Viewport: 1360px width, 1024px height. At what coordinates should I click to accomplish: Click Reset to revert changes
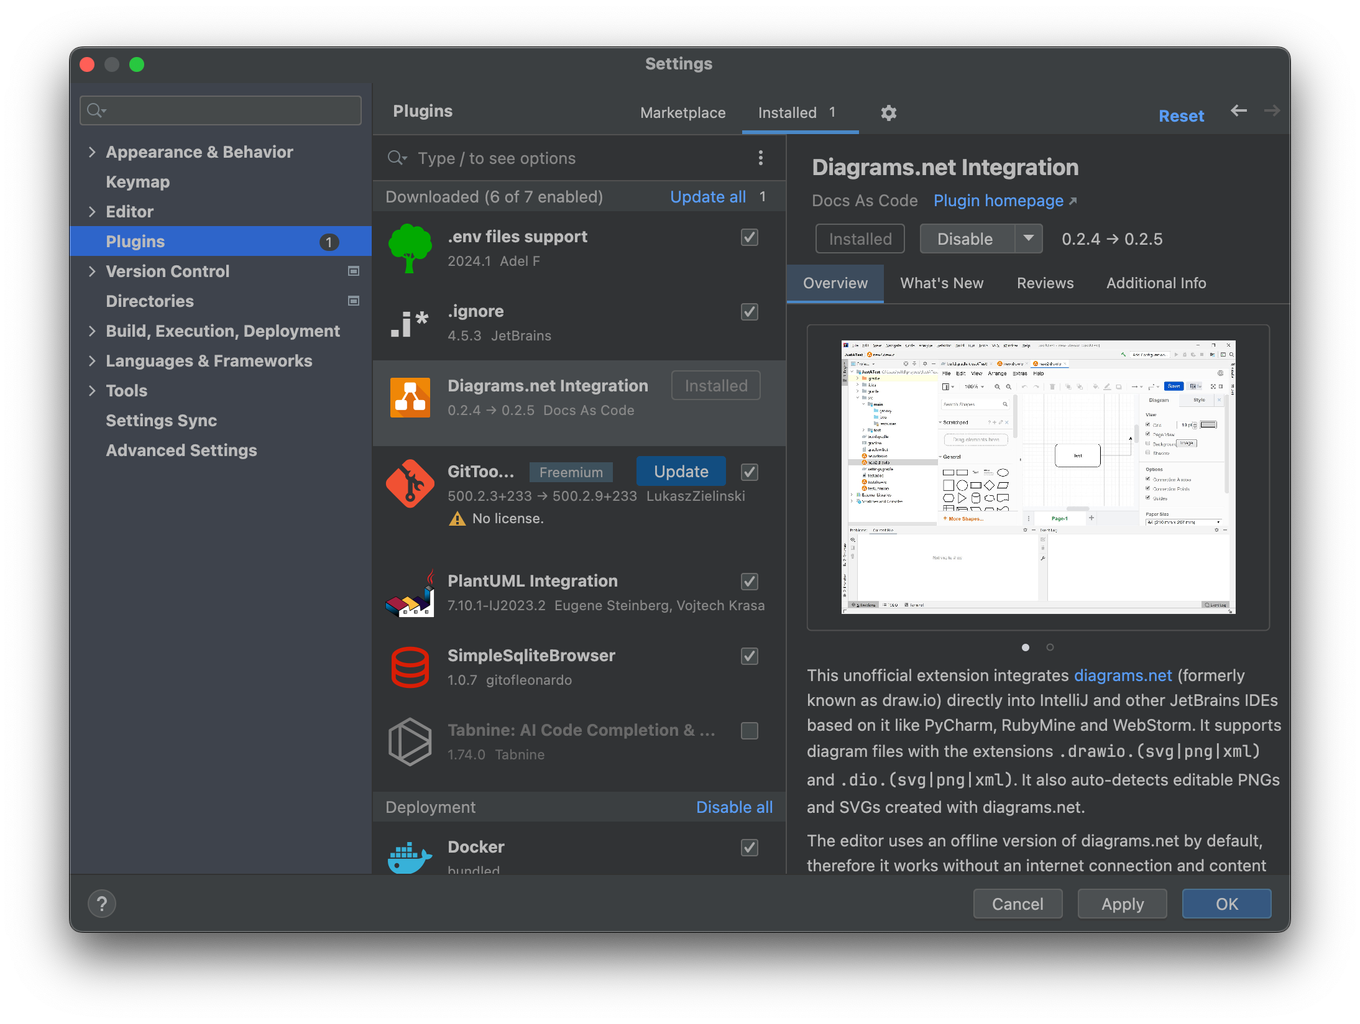click(1181, 116)
